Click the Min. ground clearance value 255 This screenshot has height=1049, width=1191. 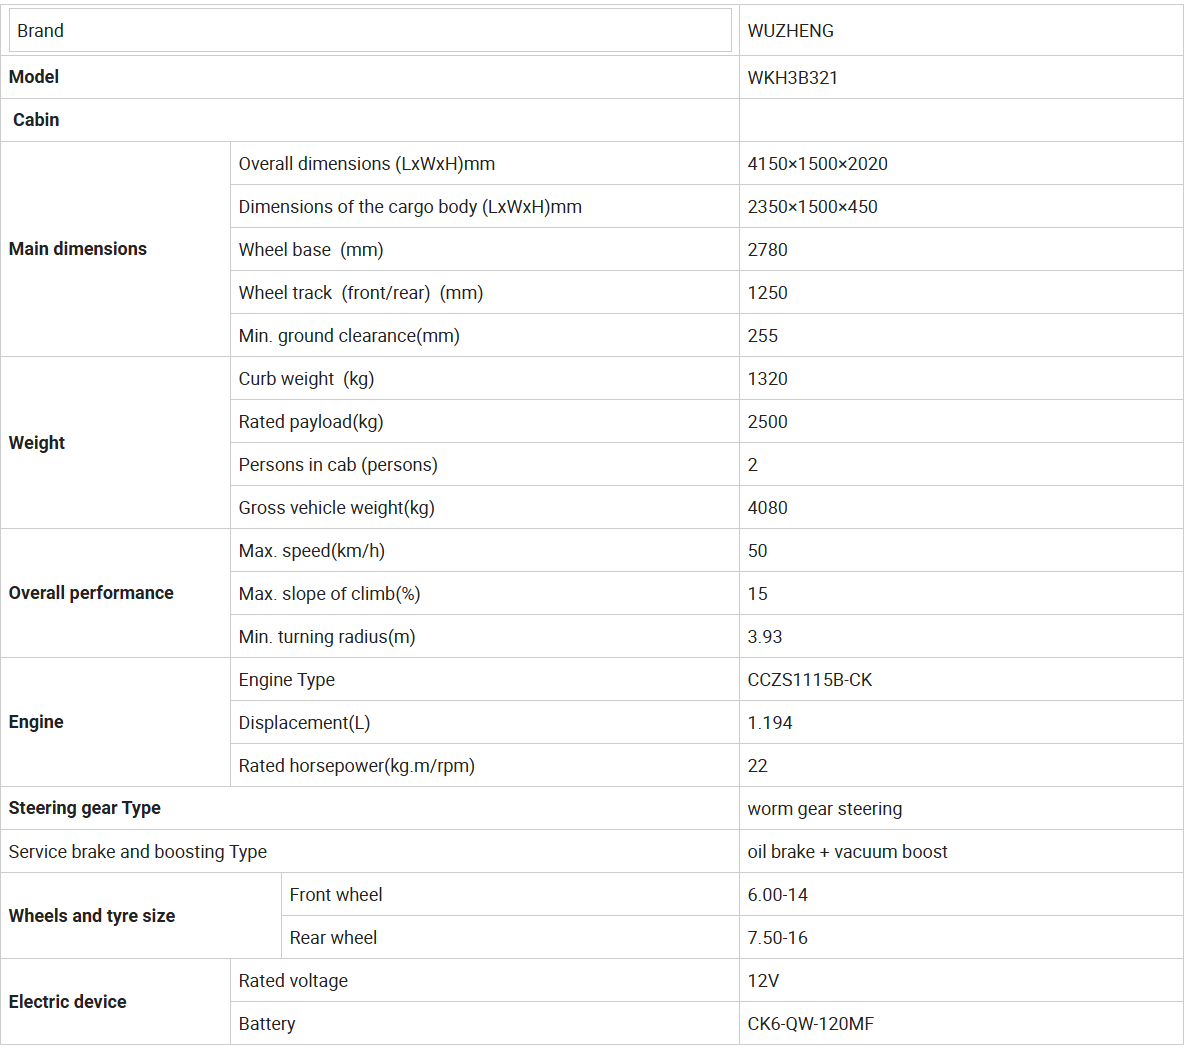(x=763, y=336)
